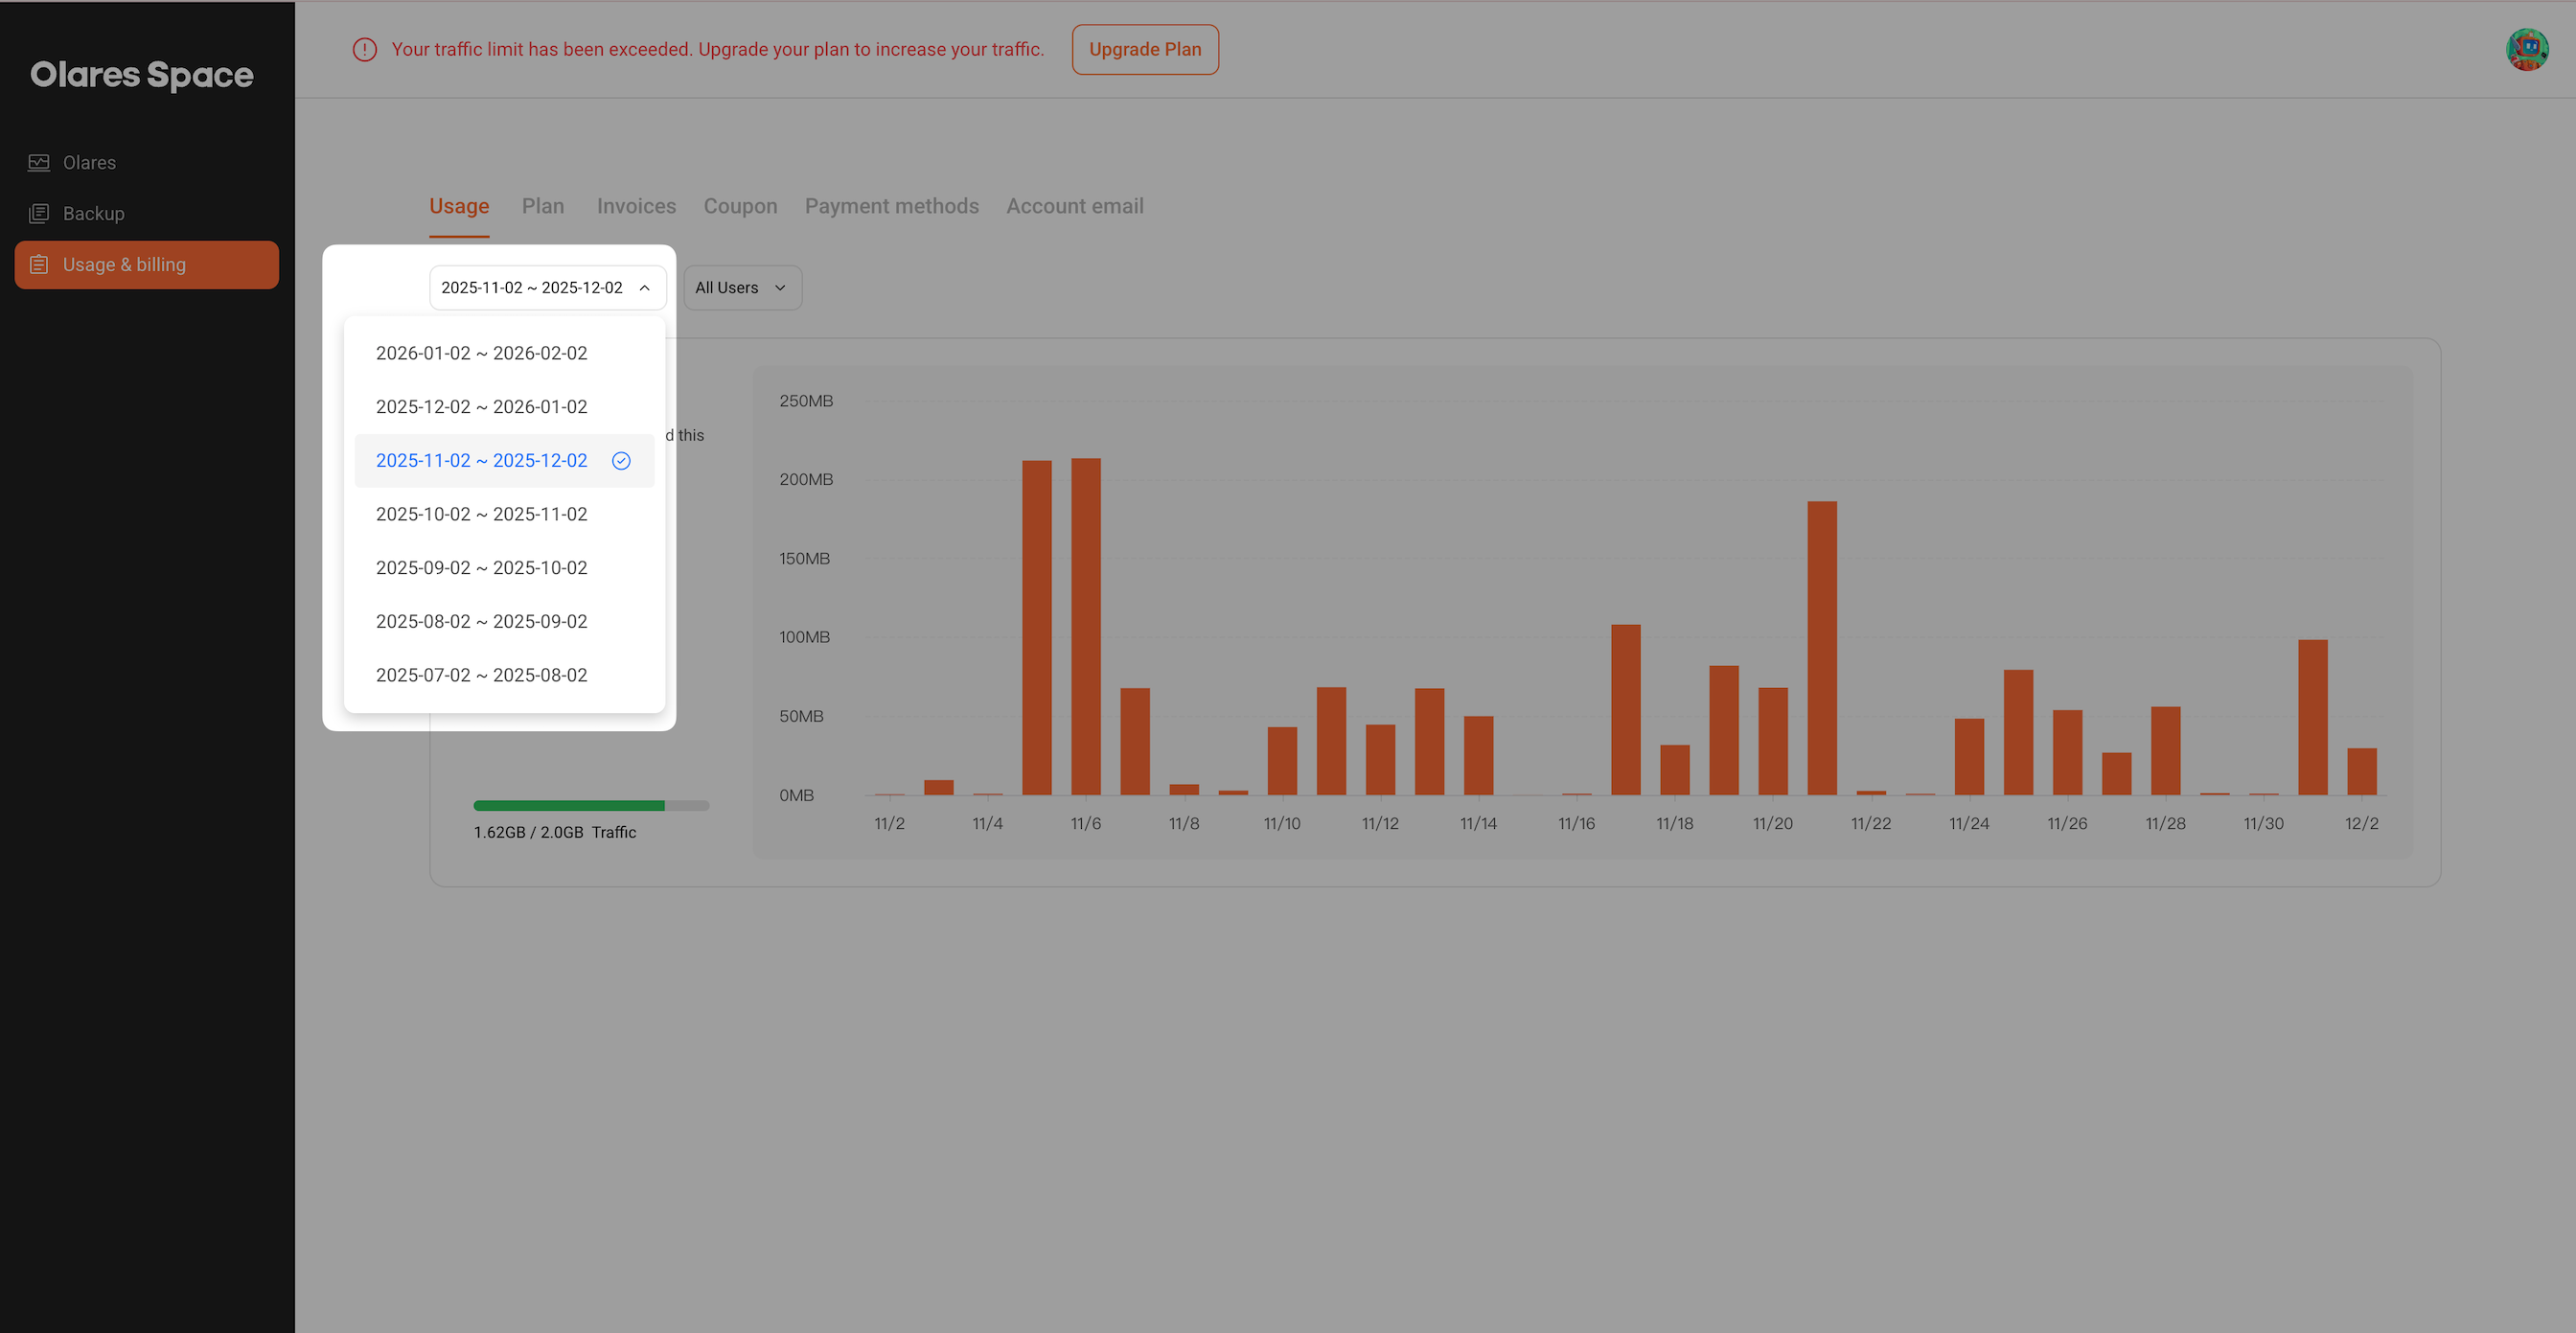The height and width of the screenshot is (1333, 2576).
Task: Open the All Users dropdown
Action: 741,287
